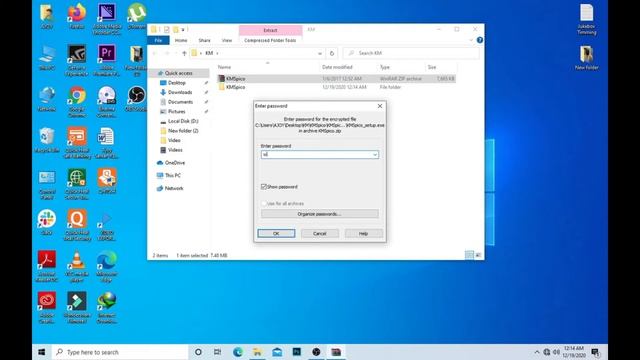Open Local Disk (D:) in sidebar
This screenshot has height=360, width=640.
[x=183, y=121]
